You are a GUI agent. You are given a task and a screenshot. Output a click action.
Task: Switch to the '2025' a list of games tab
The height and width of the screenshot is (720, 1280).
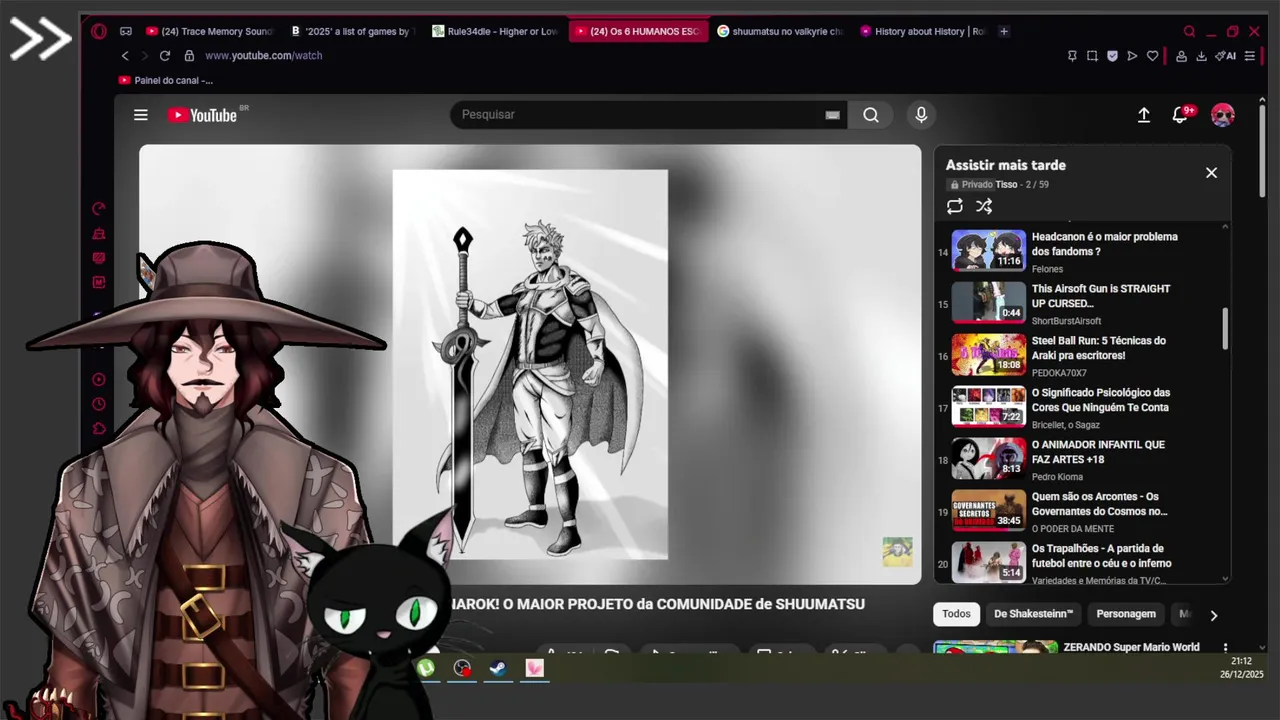pyautogui.click(x=351, y=31)
